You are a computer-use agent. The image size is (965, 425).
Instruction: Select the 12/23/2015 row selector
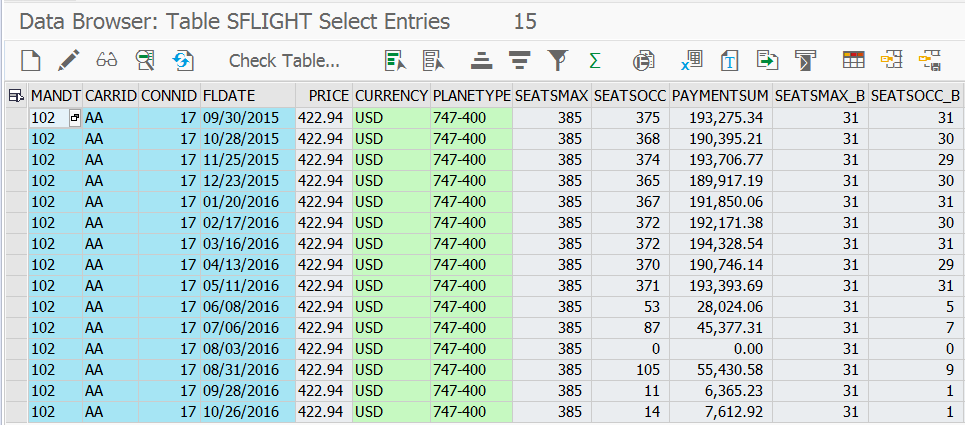(x=15, y=181)
